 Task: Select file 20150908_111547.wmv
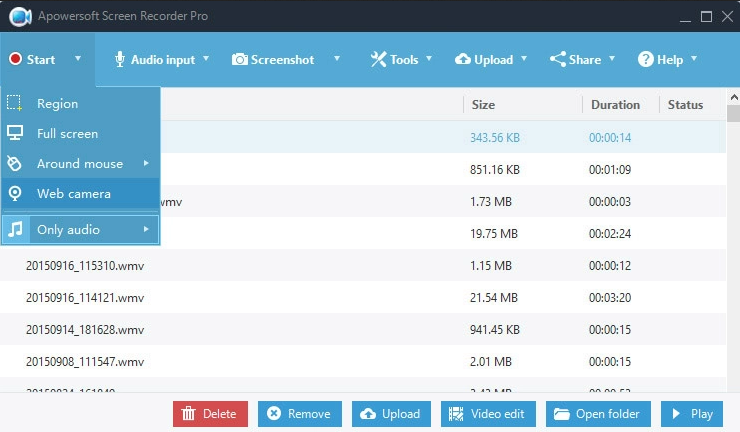tap(85, 362)
